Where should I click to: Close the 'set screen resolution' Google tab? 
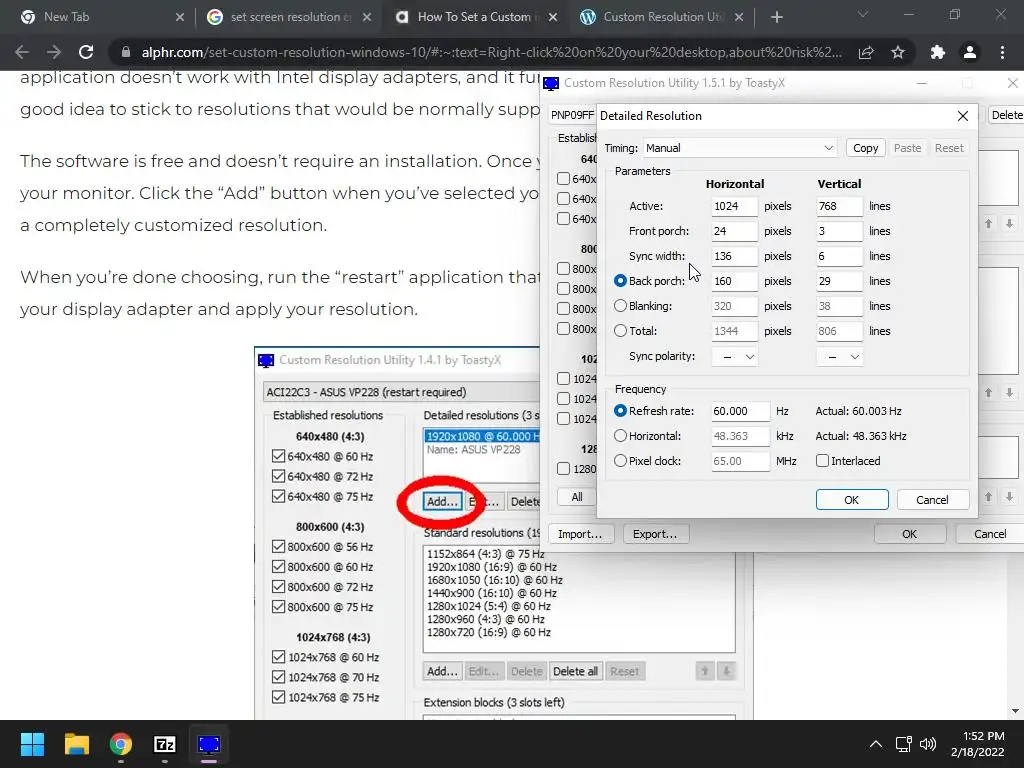[367, 17]
